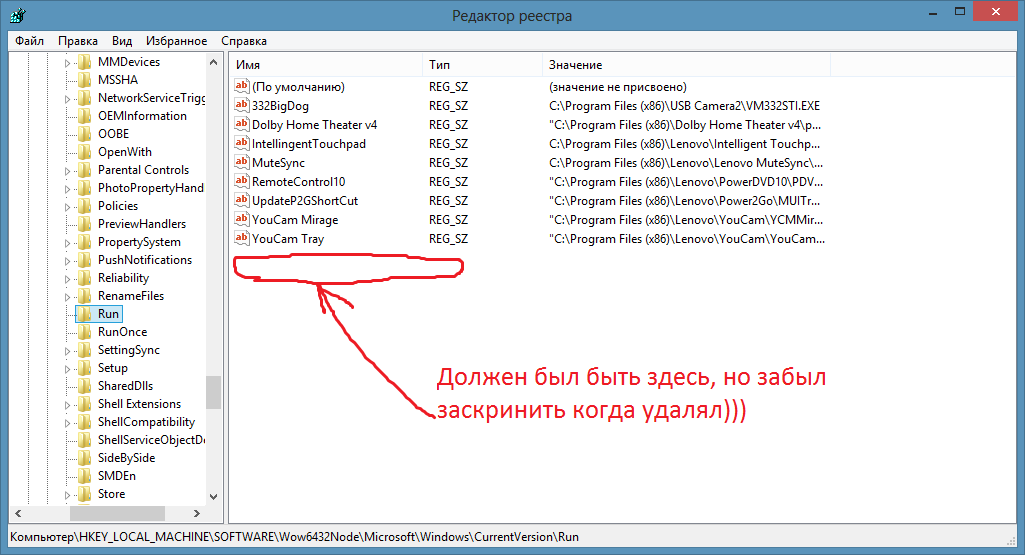Open the Вид menu
The height and width of the screenshot is (555, 1025).
(122, 41)
